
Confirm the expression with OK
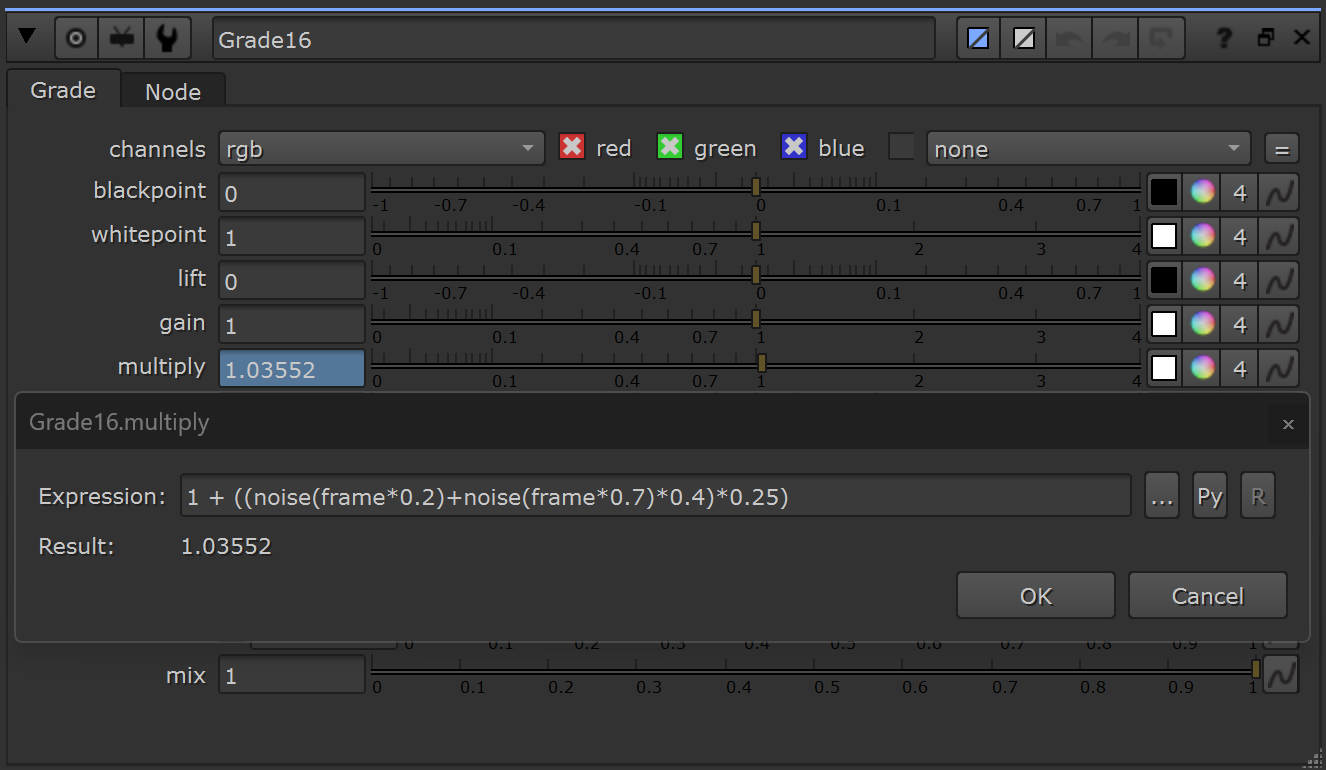1036,596
